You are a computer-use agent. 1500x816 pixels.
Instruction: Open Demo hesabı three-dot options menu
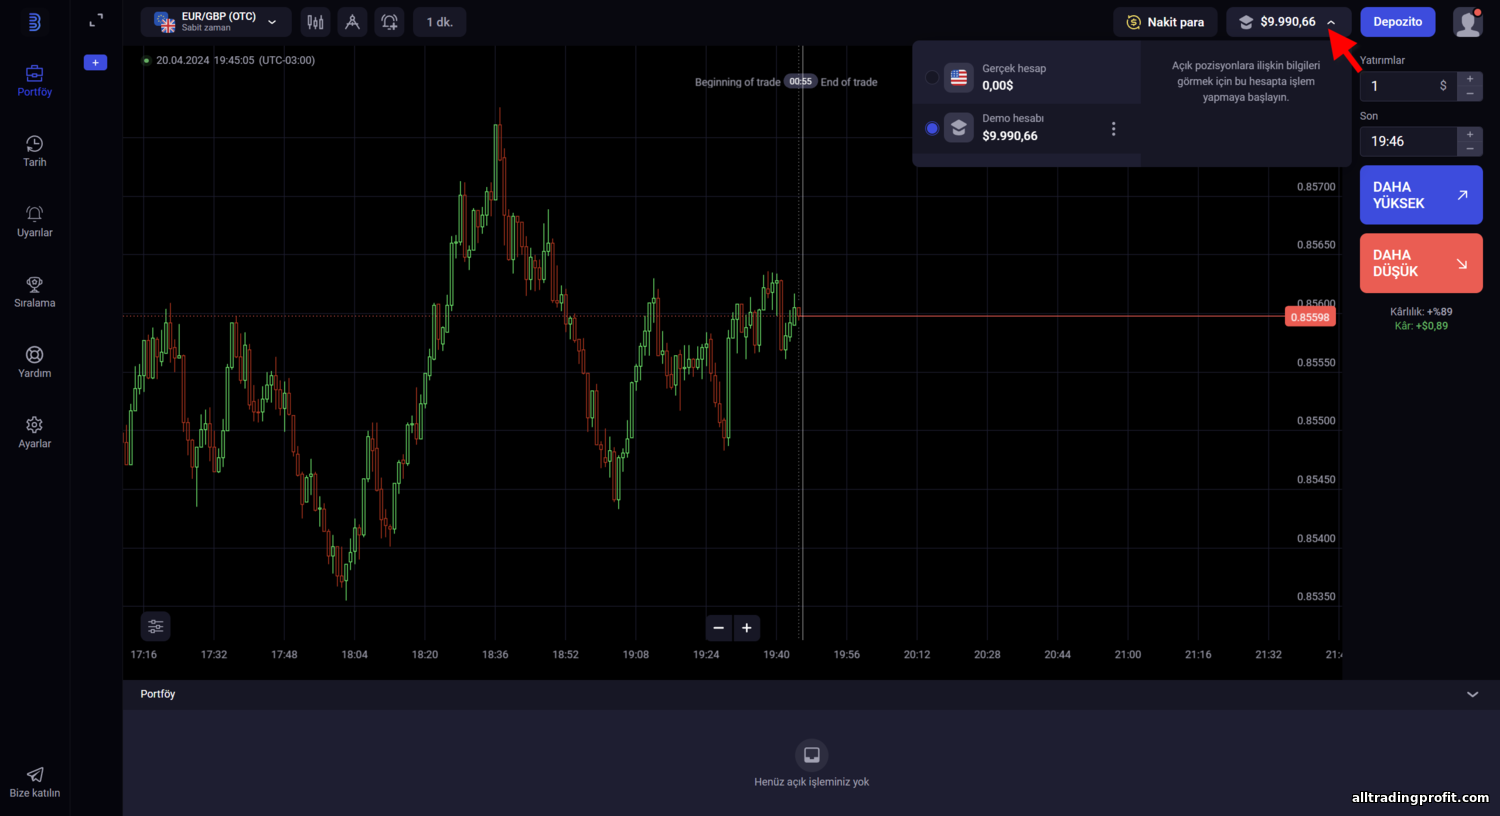[1113, 129]
